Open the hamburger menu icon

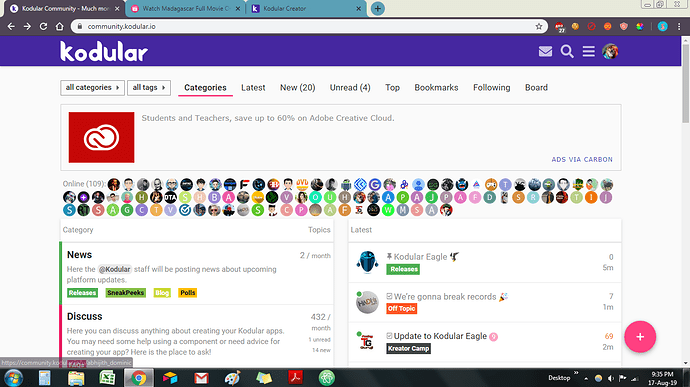[x=588, y=52]
